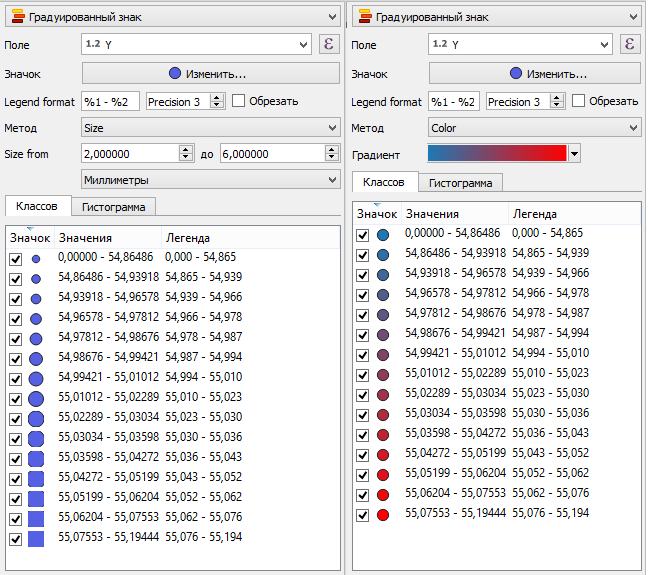Enable the Обрезать checkbox in left panel
The width and height of the screenshot is (648, 575).
(239, 101)
